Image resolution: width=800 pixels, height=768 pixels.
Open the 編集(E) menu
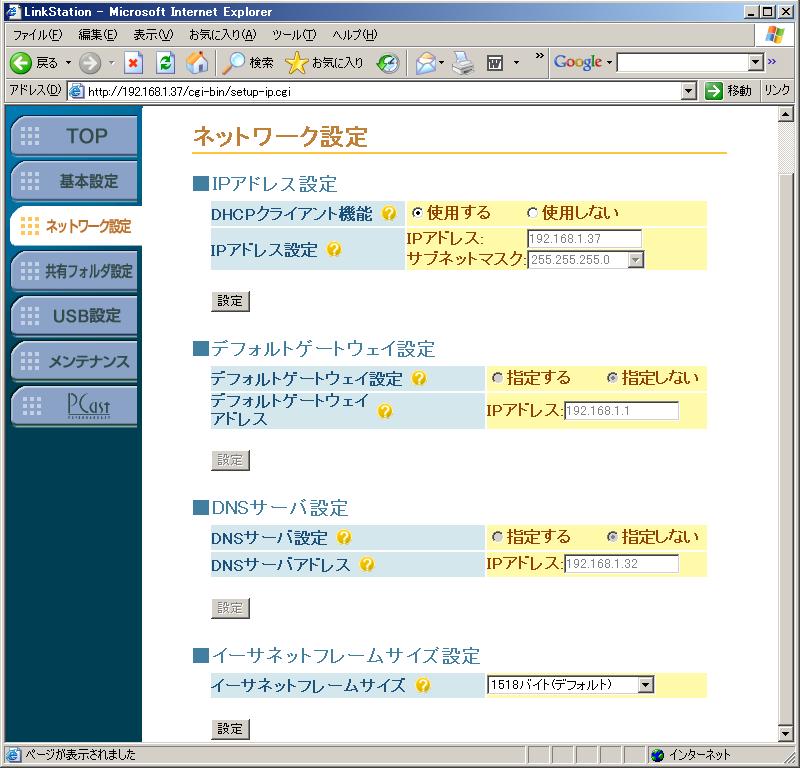tap(97, 35)
